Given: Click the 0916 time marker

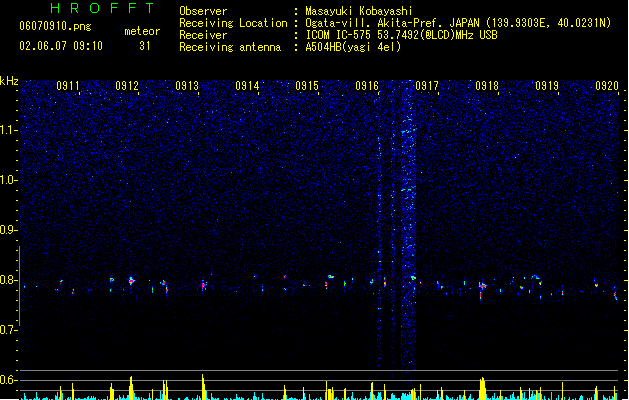Looking at the screenshot, I should pos(367,86).
